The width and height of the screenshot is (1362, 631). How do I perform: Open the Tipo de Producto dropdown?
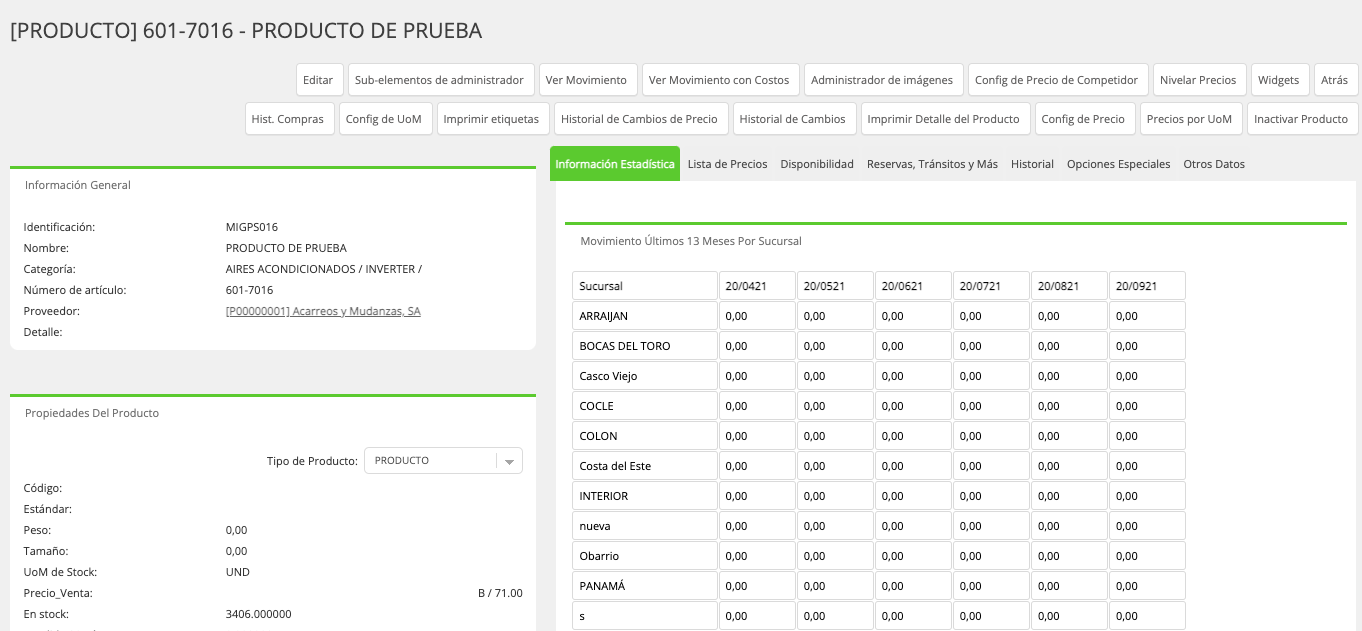443,461
